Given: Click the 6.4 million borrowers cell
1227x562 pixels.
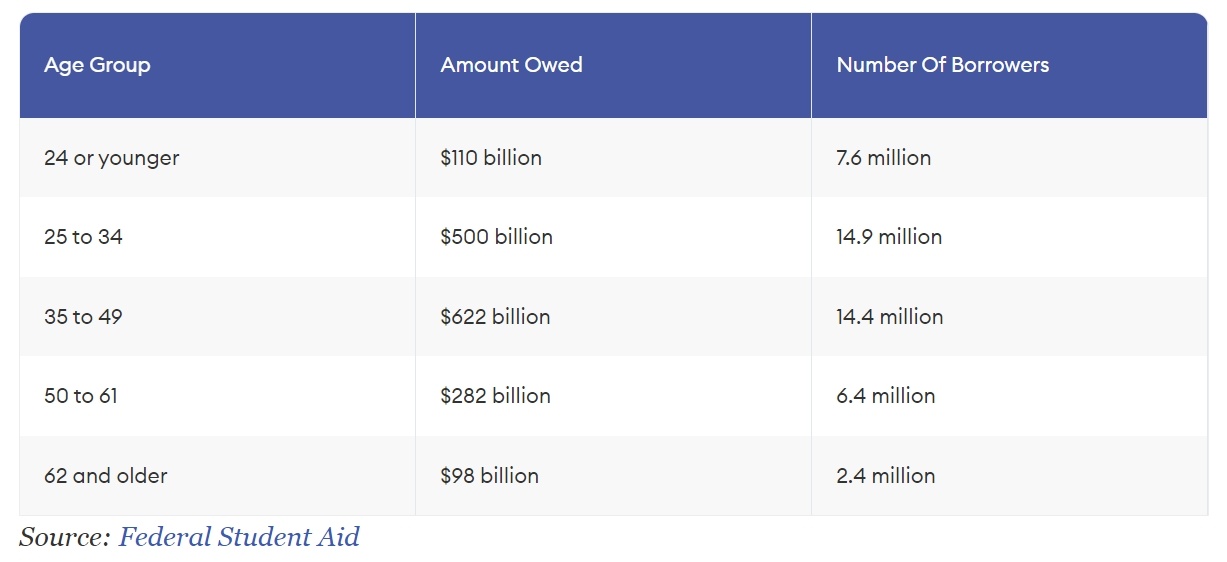Looking at the screenshot, I should click(x=885, y=396).
